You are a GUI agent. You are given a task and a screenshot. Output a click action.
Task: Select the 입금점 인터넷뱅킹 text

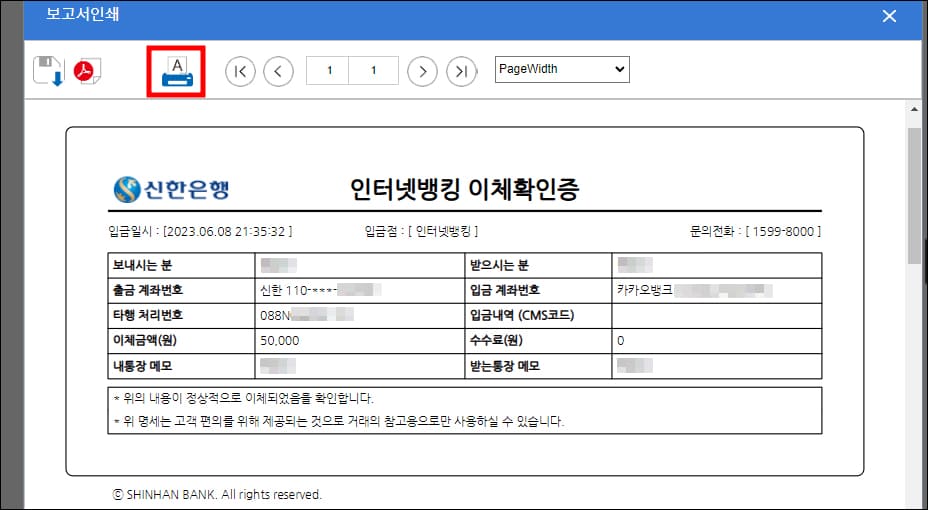421,231
